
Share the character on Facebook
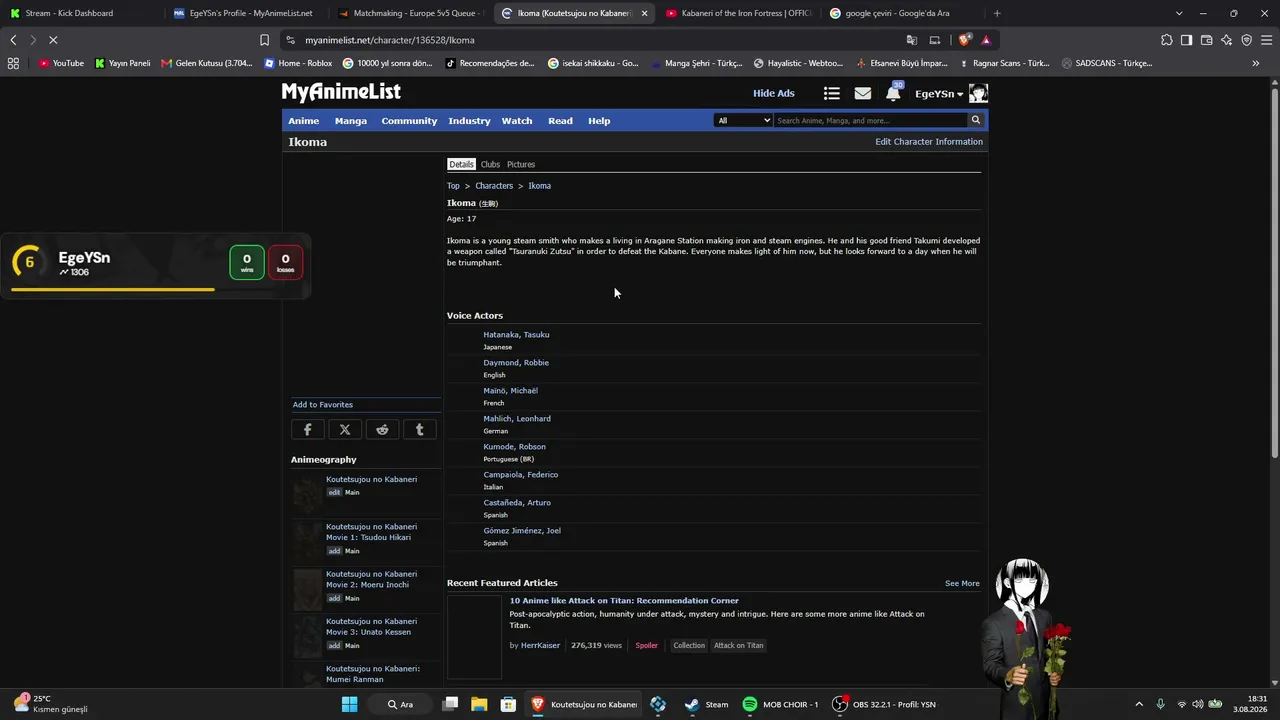(308, 430)
